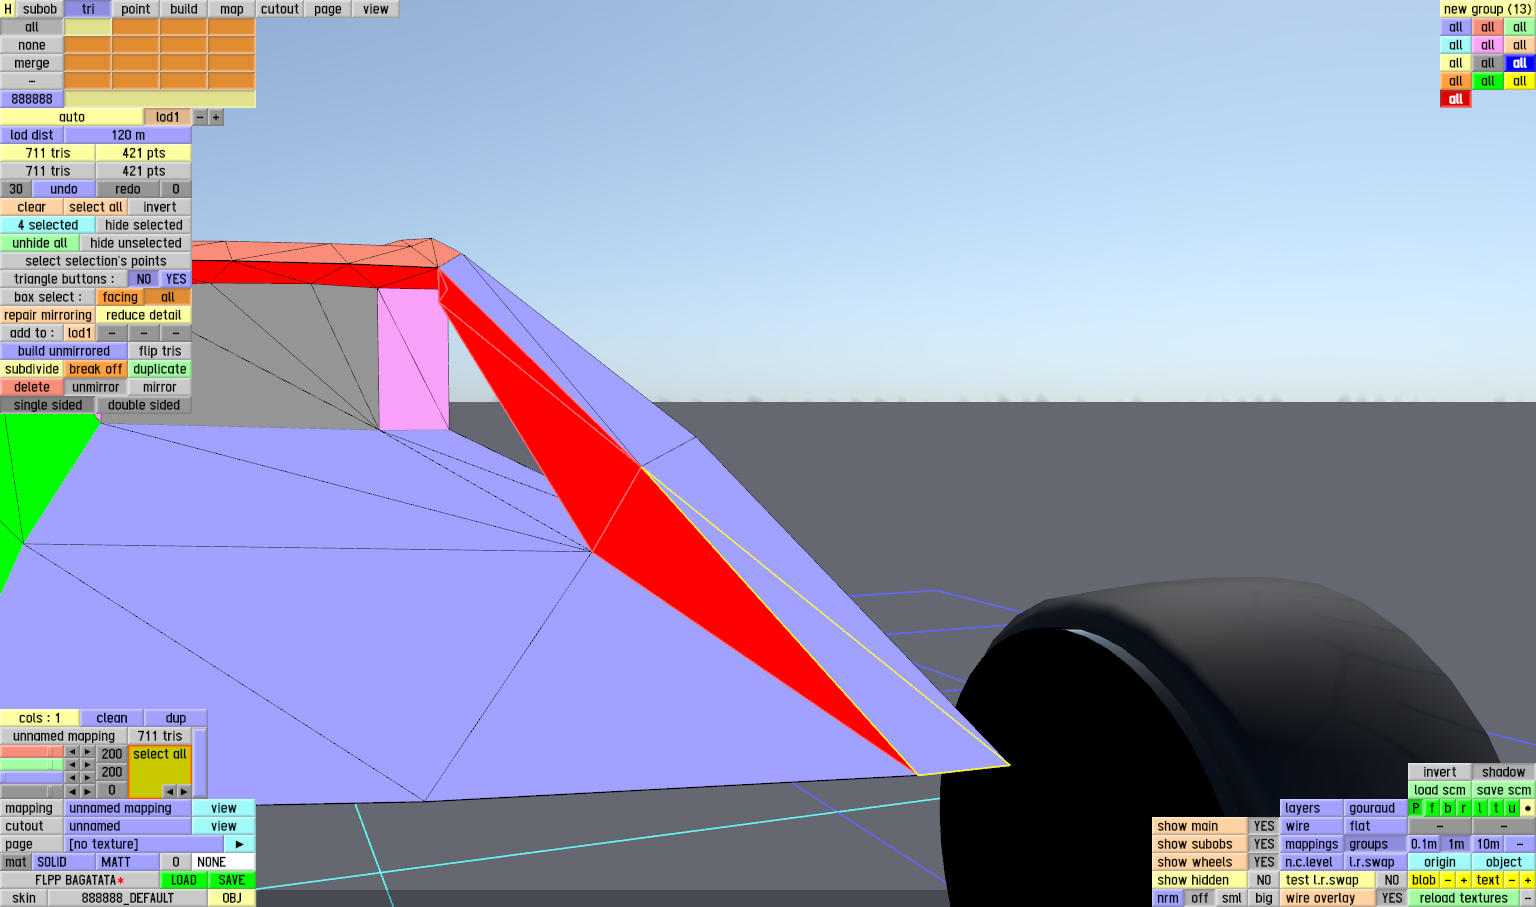Click the grey slider's right arrow

88,790
